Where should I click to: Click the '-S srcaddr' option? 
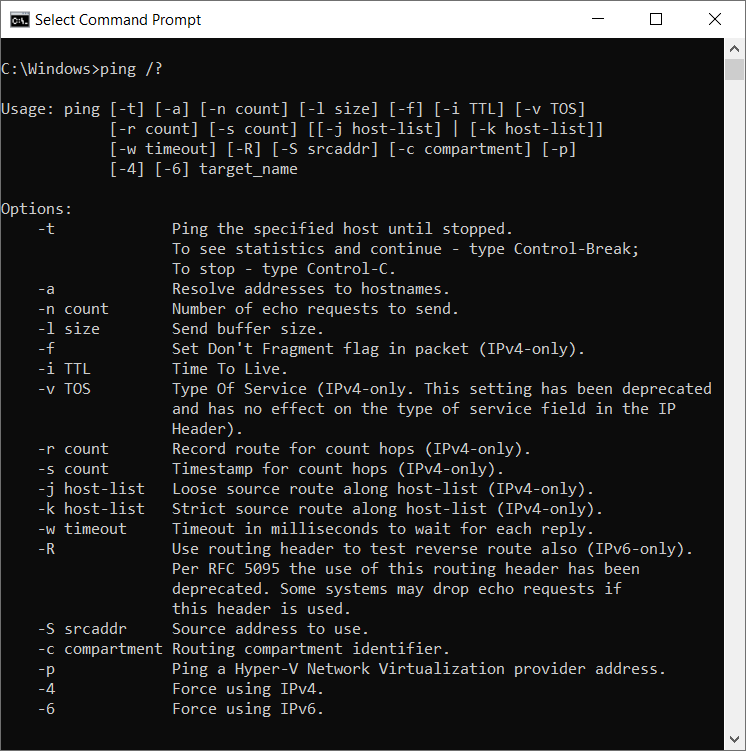coord(82,629)
